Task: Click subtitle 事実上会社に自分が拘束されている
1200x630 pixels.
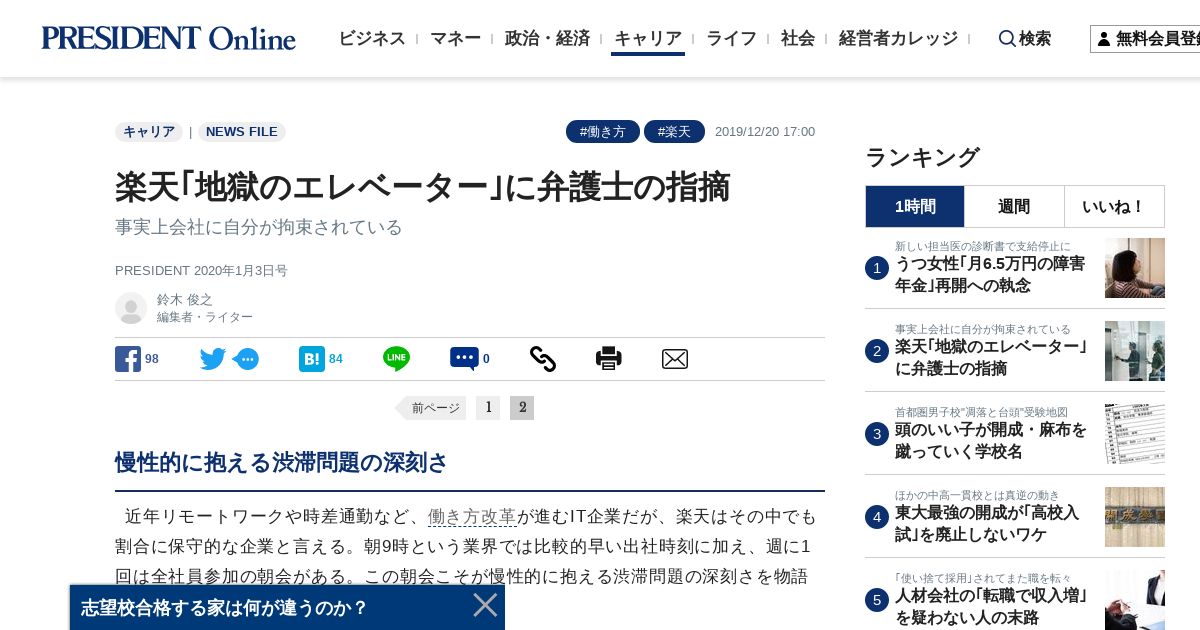Action: click(259, 227)
